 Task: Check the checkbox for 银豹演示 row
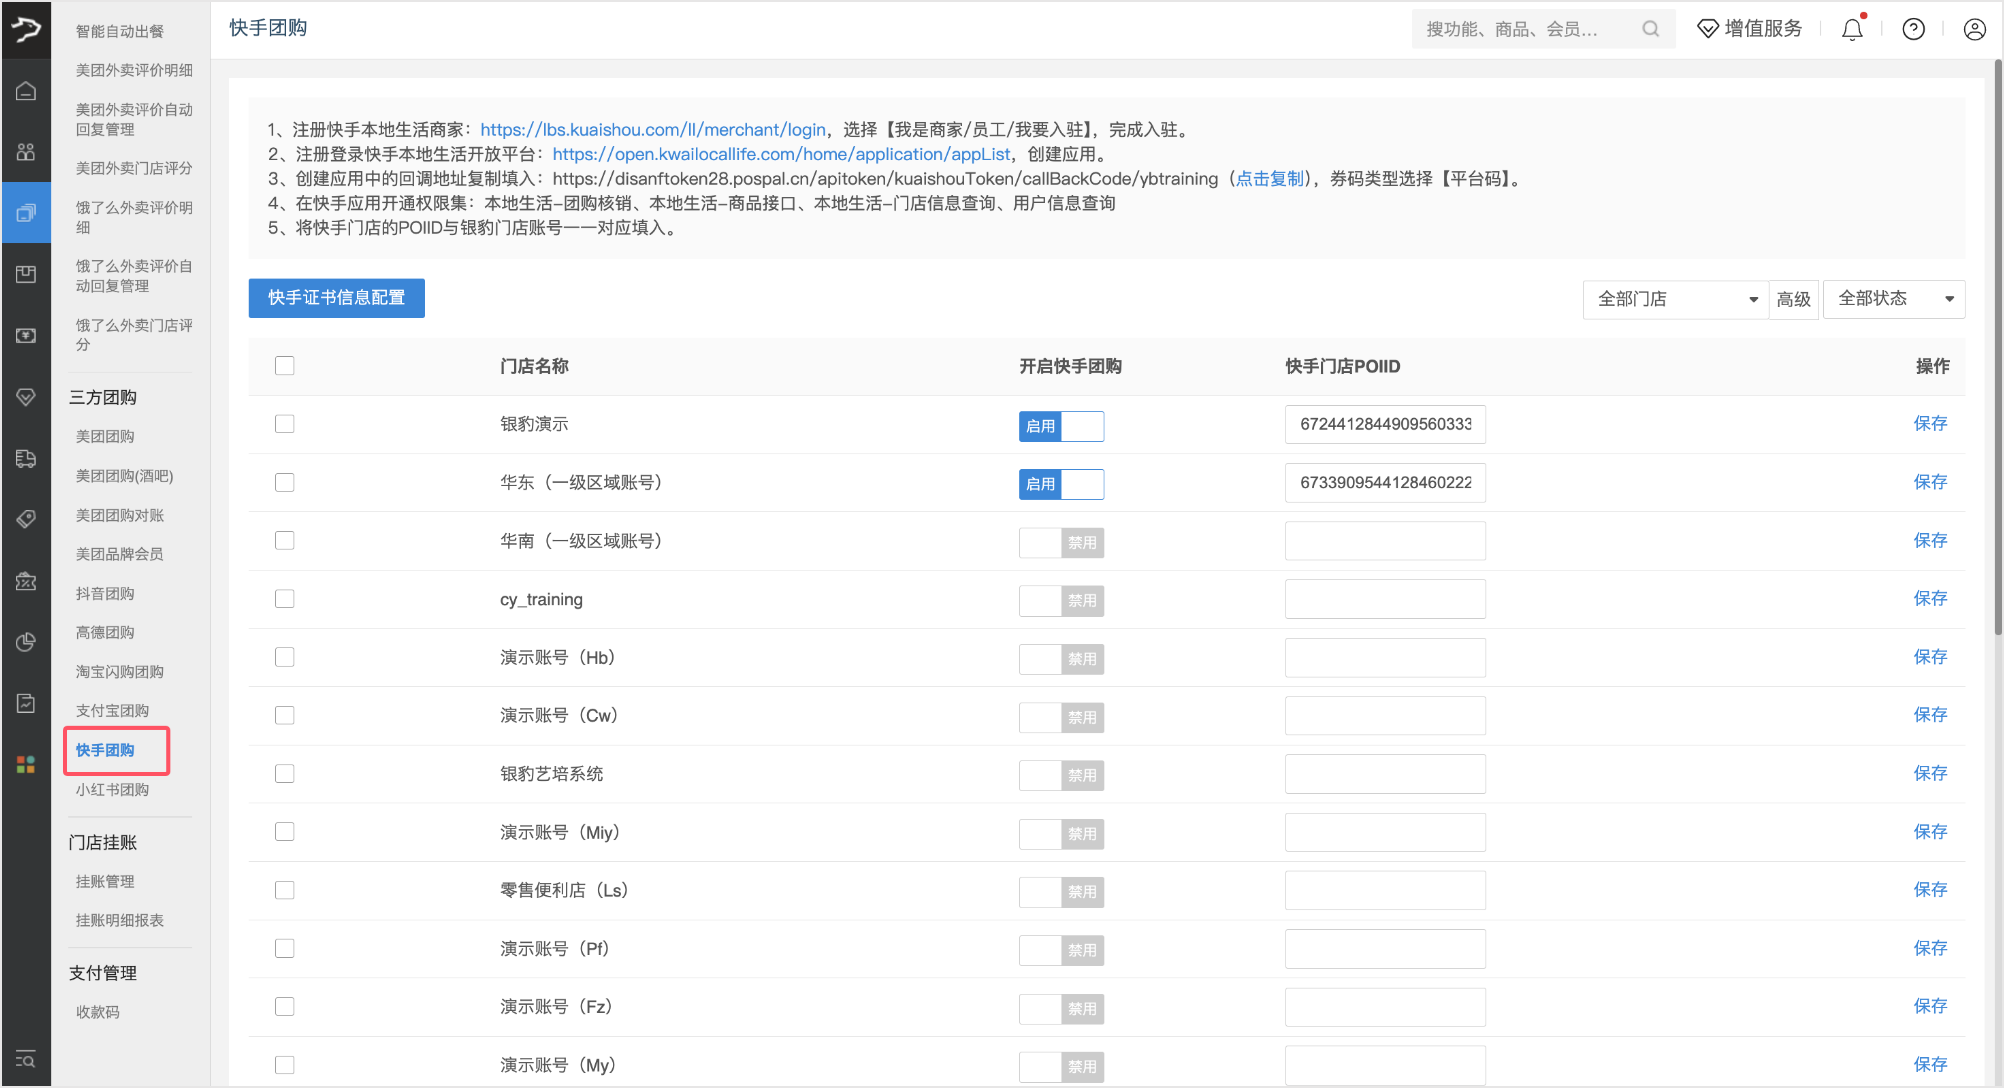tap(285, 424)
